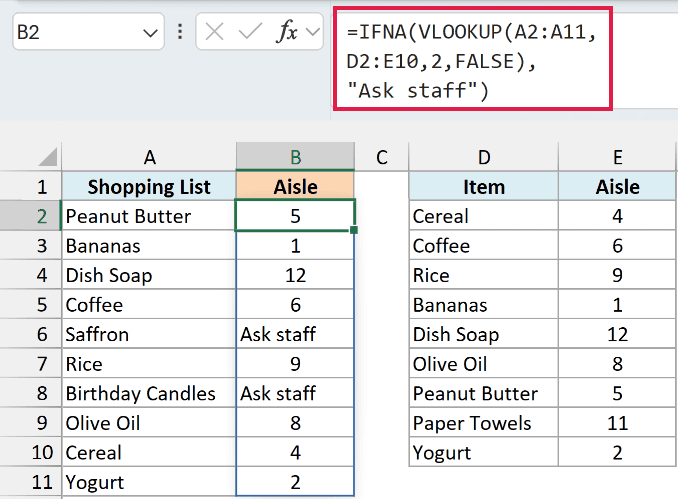This screenshot has width=678, height=499.
Task: Select 'Dish Soap' in the Item column
Action: 484,334
